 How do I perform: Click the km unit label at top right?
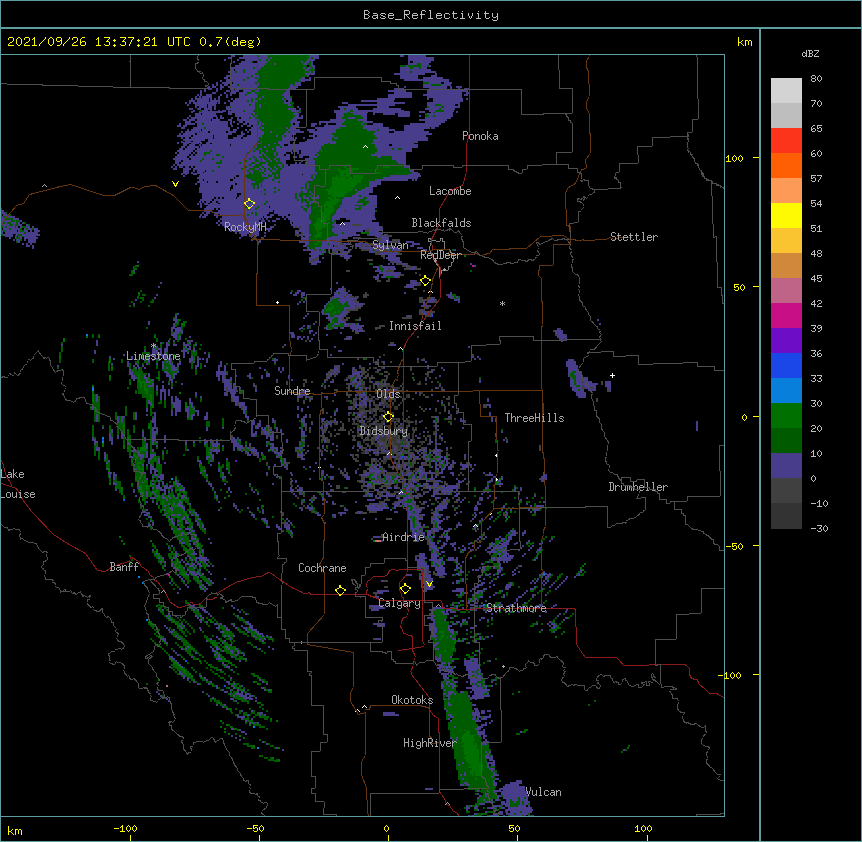tap(745, 42)
